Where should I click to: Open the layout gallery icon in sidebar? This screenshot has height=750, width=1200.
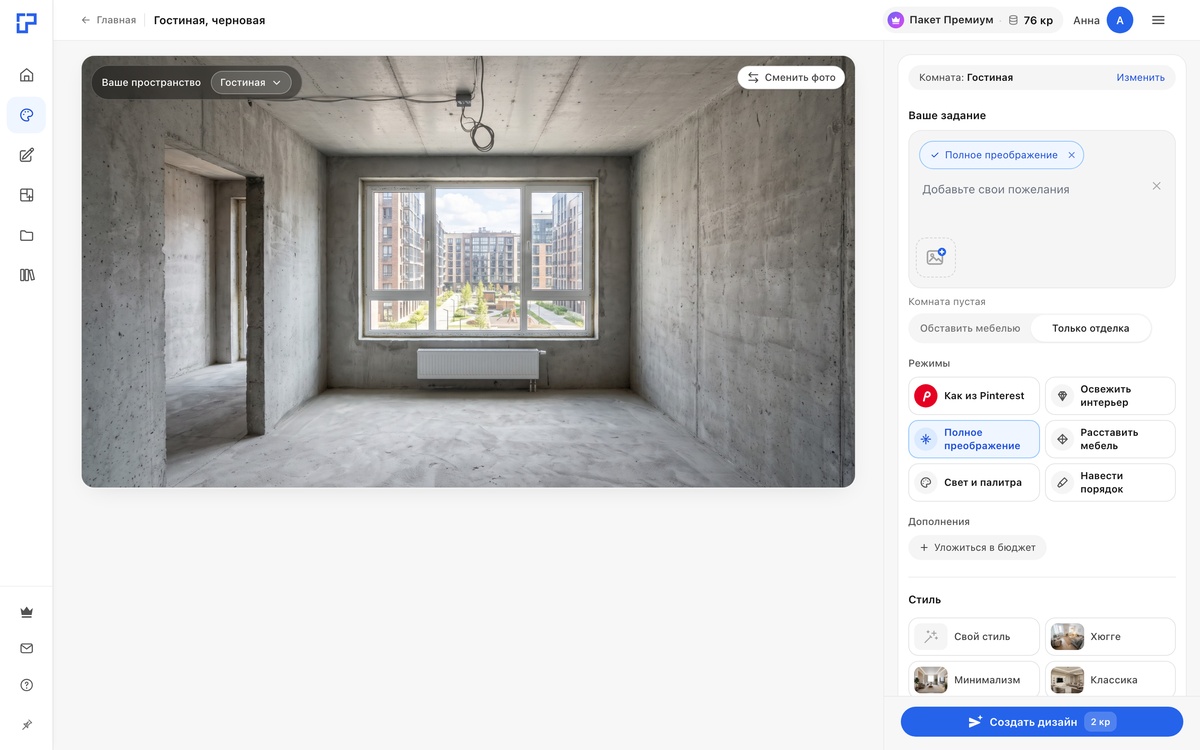[x=26, y=195]
